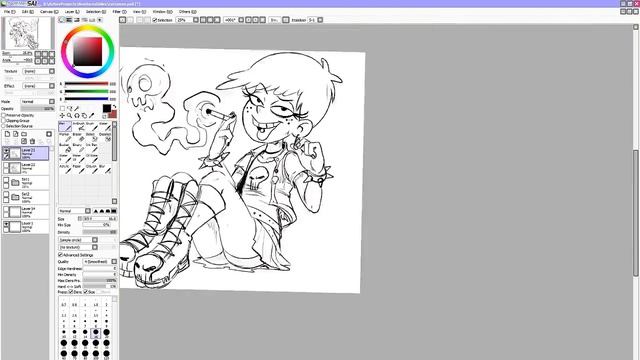Adjust the layer Opacity slider
This screenshot has width=640, height=360.
(37, 109)
